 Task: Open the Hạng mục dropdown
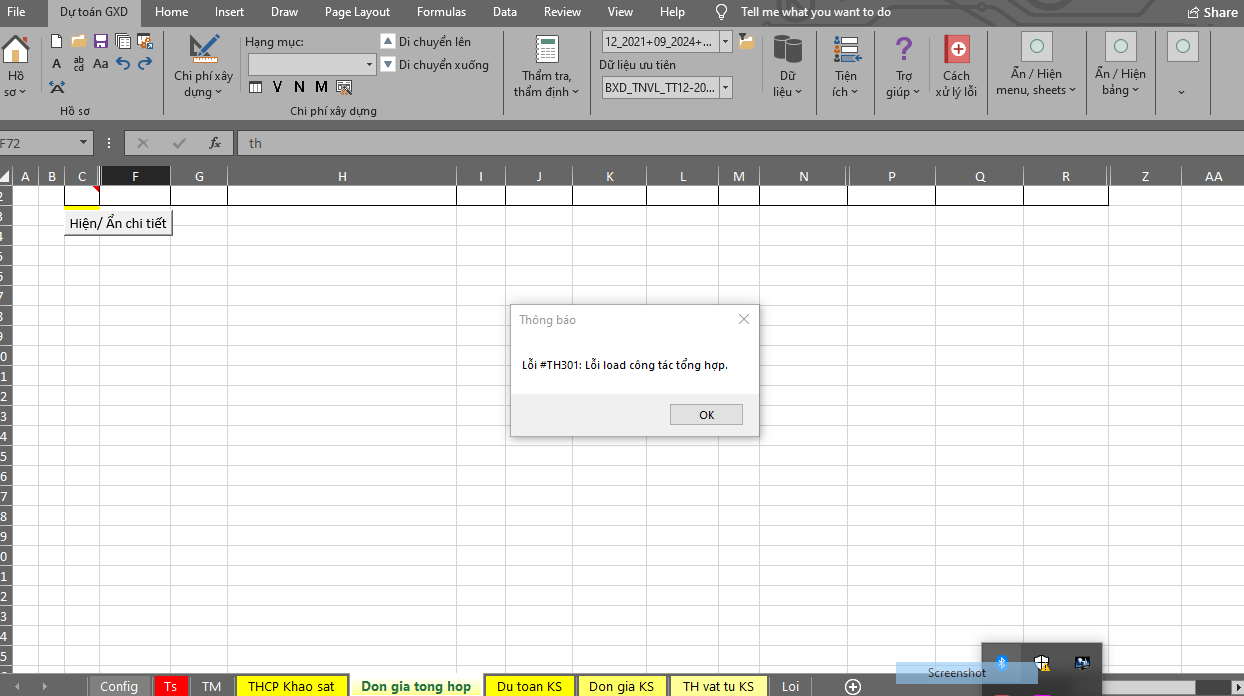pyautogui.click(x=312, y=64)
